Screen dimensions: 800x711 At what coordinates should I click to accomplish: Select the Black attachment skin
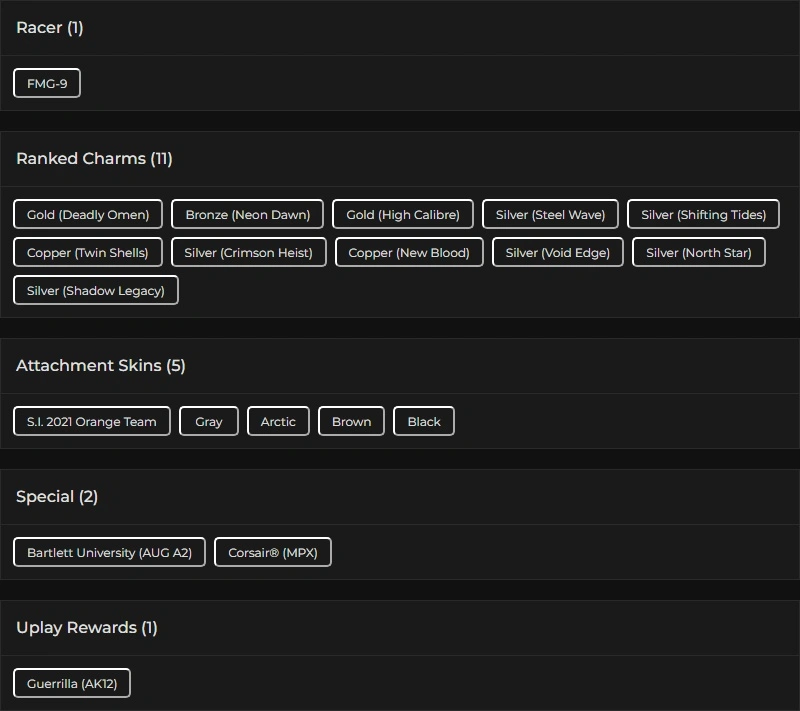click(424, 422)
